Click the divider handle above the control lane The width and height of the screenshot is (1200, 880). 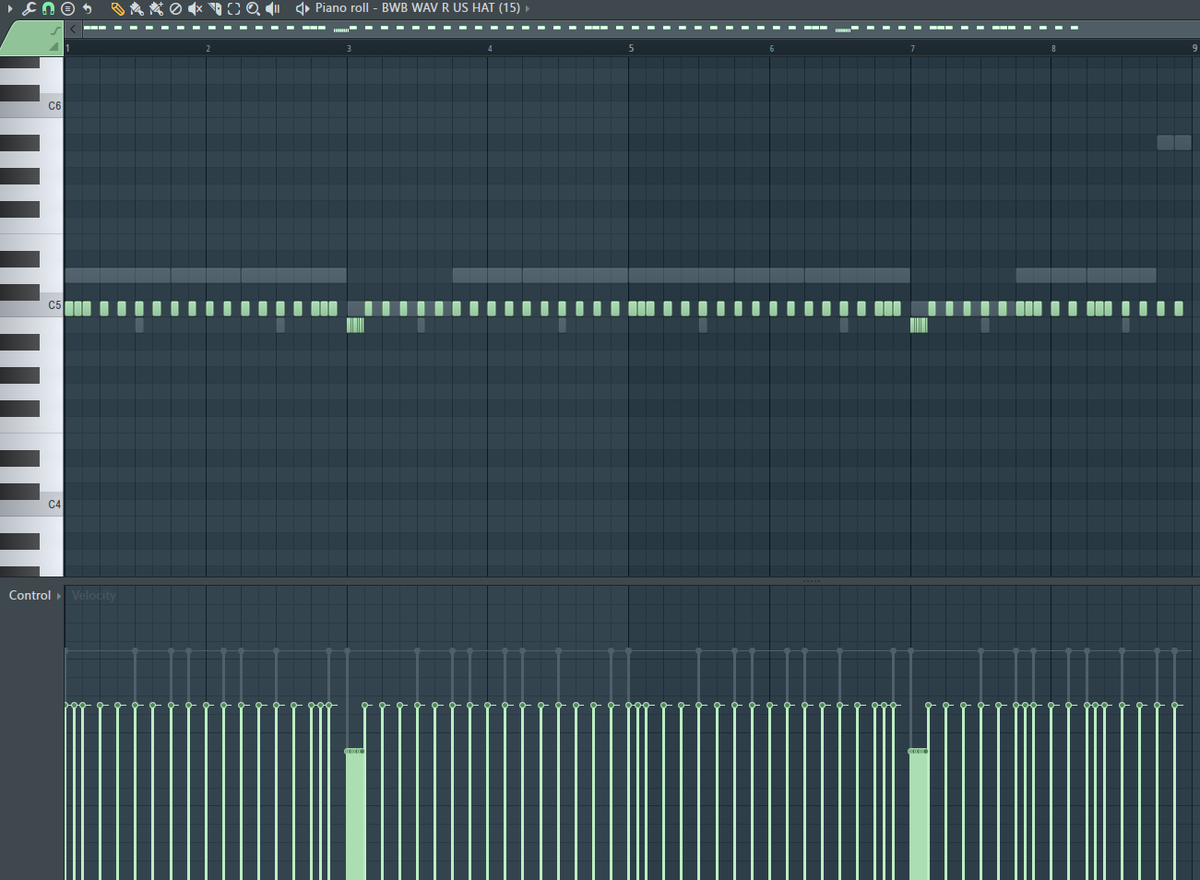(811, 580)
